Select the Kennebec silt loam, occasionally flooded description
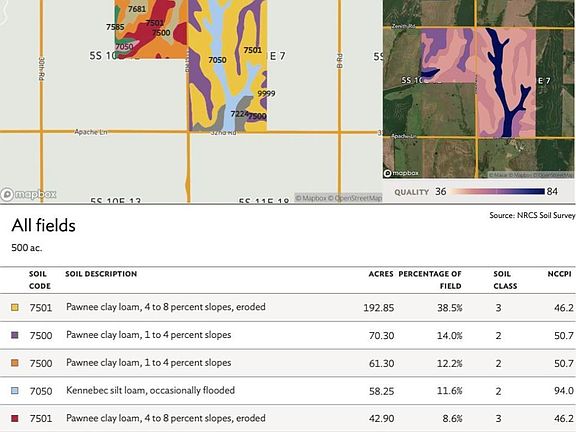The height and width of the screenshot is (432, 576). pos(150,390)
